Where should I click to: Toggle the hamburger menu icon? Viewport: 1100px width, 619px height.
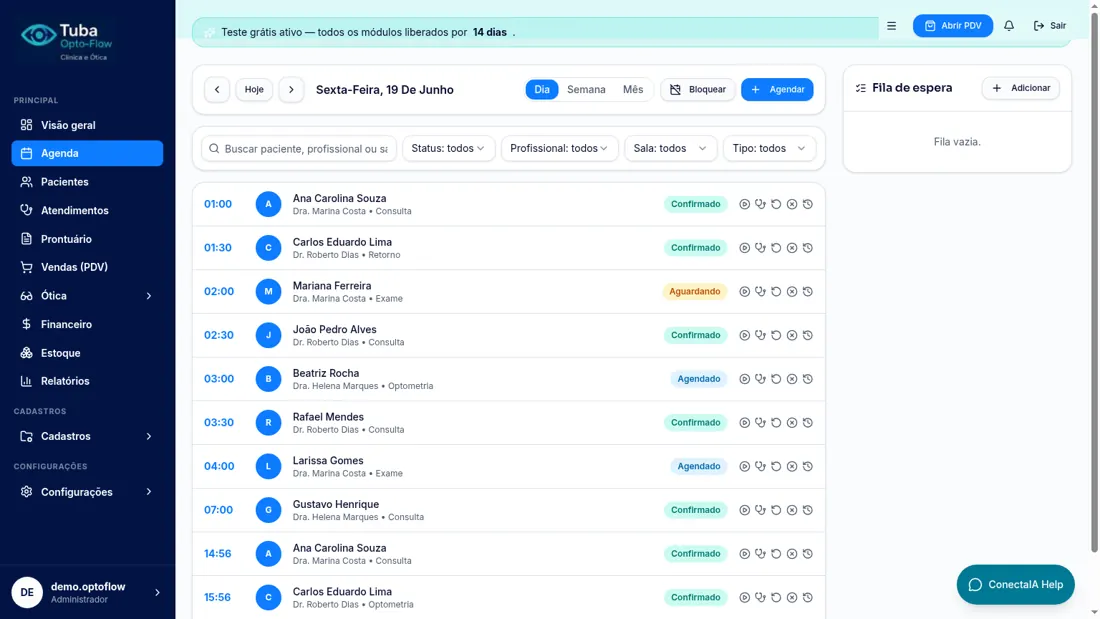pos(892,26)
